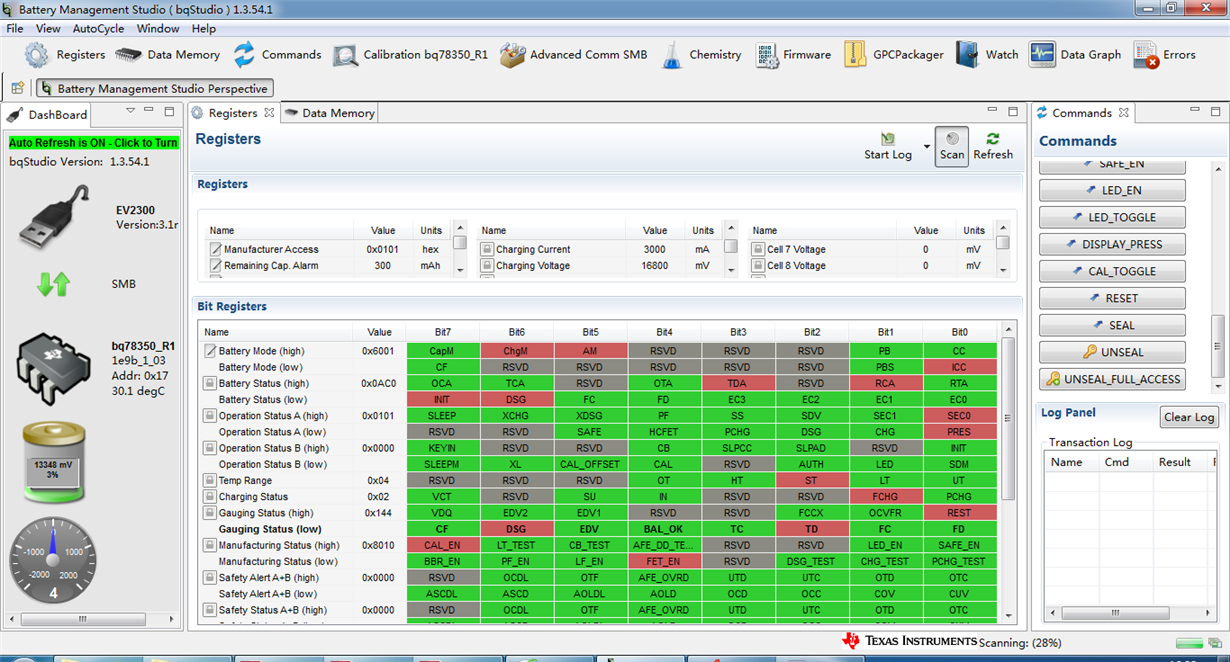Screen dimensions: 1230x662
Task: Open the Chemistry flask tool
Action: (x=671, y=55)
